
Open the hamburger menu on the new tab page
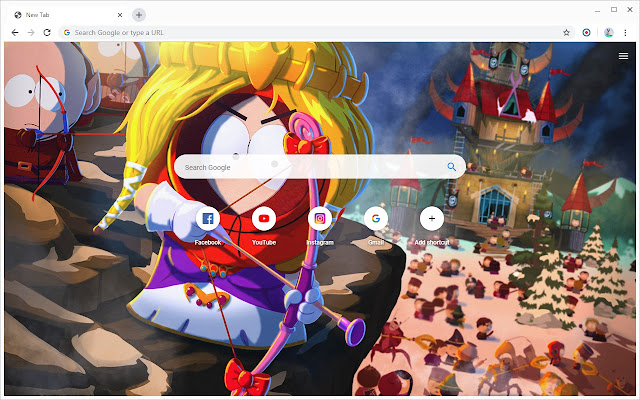[x=623, y=56]
